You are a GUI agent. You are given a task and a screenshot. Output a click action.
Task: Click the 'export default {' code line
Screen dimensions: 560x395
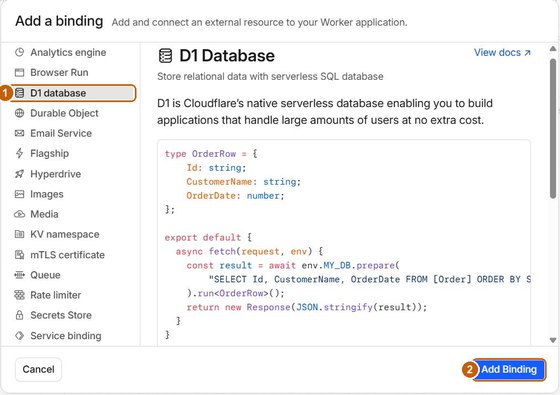(x=208, y=238)
